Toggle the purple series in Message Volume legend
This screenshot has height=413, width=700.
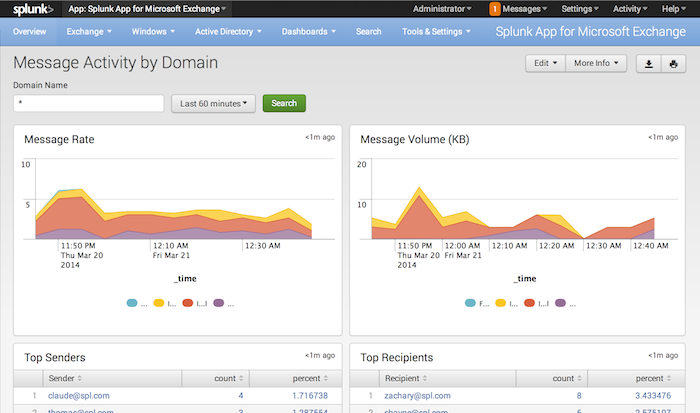click(565, 303)
